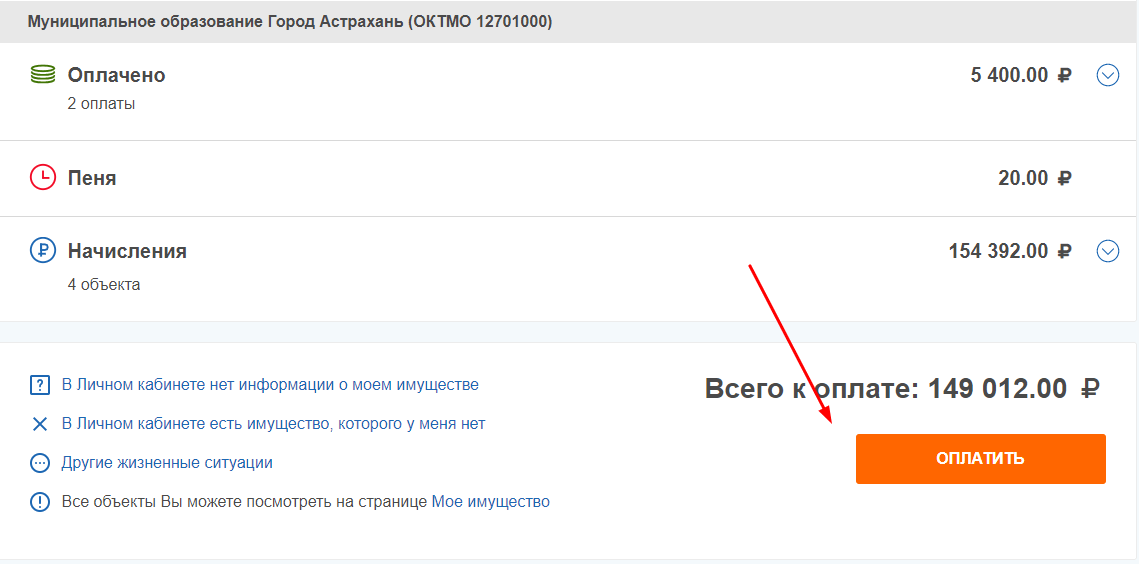
Task: Select the Начисления row title
Action: pyautogui.click(x=127, y=251)
